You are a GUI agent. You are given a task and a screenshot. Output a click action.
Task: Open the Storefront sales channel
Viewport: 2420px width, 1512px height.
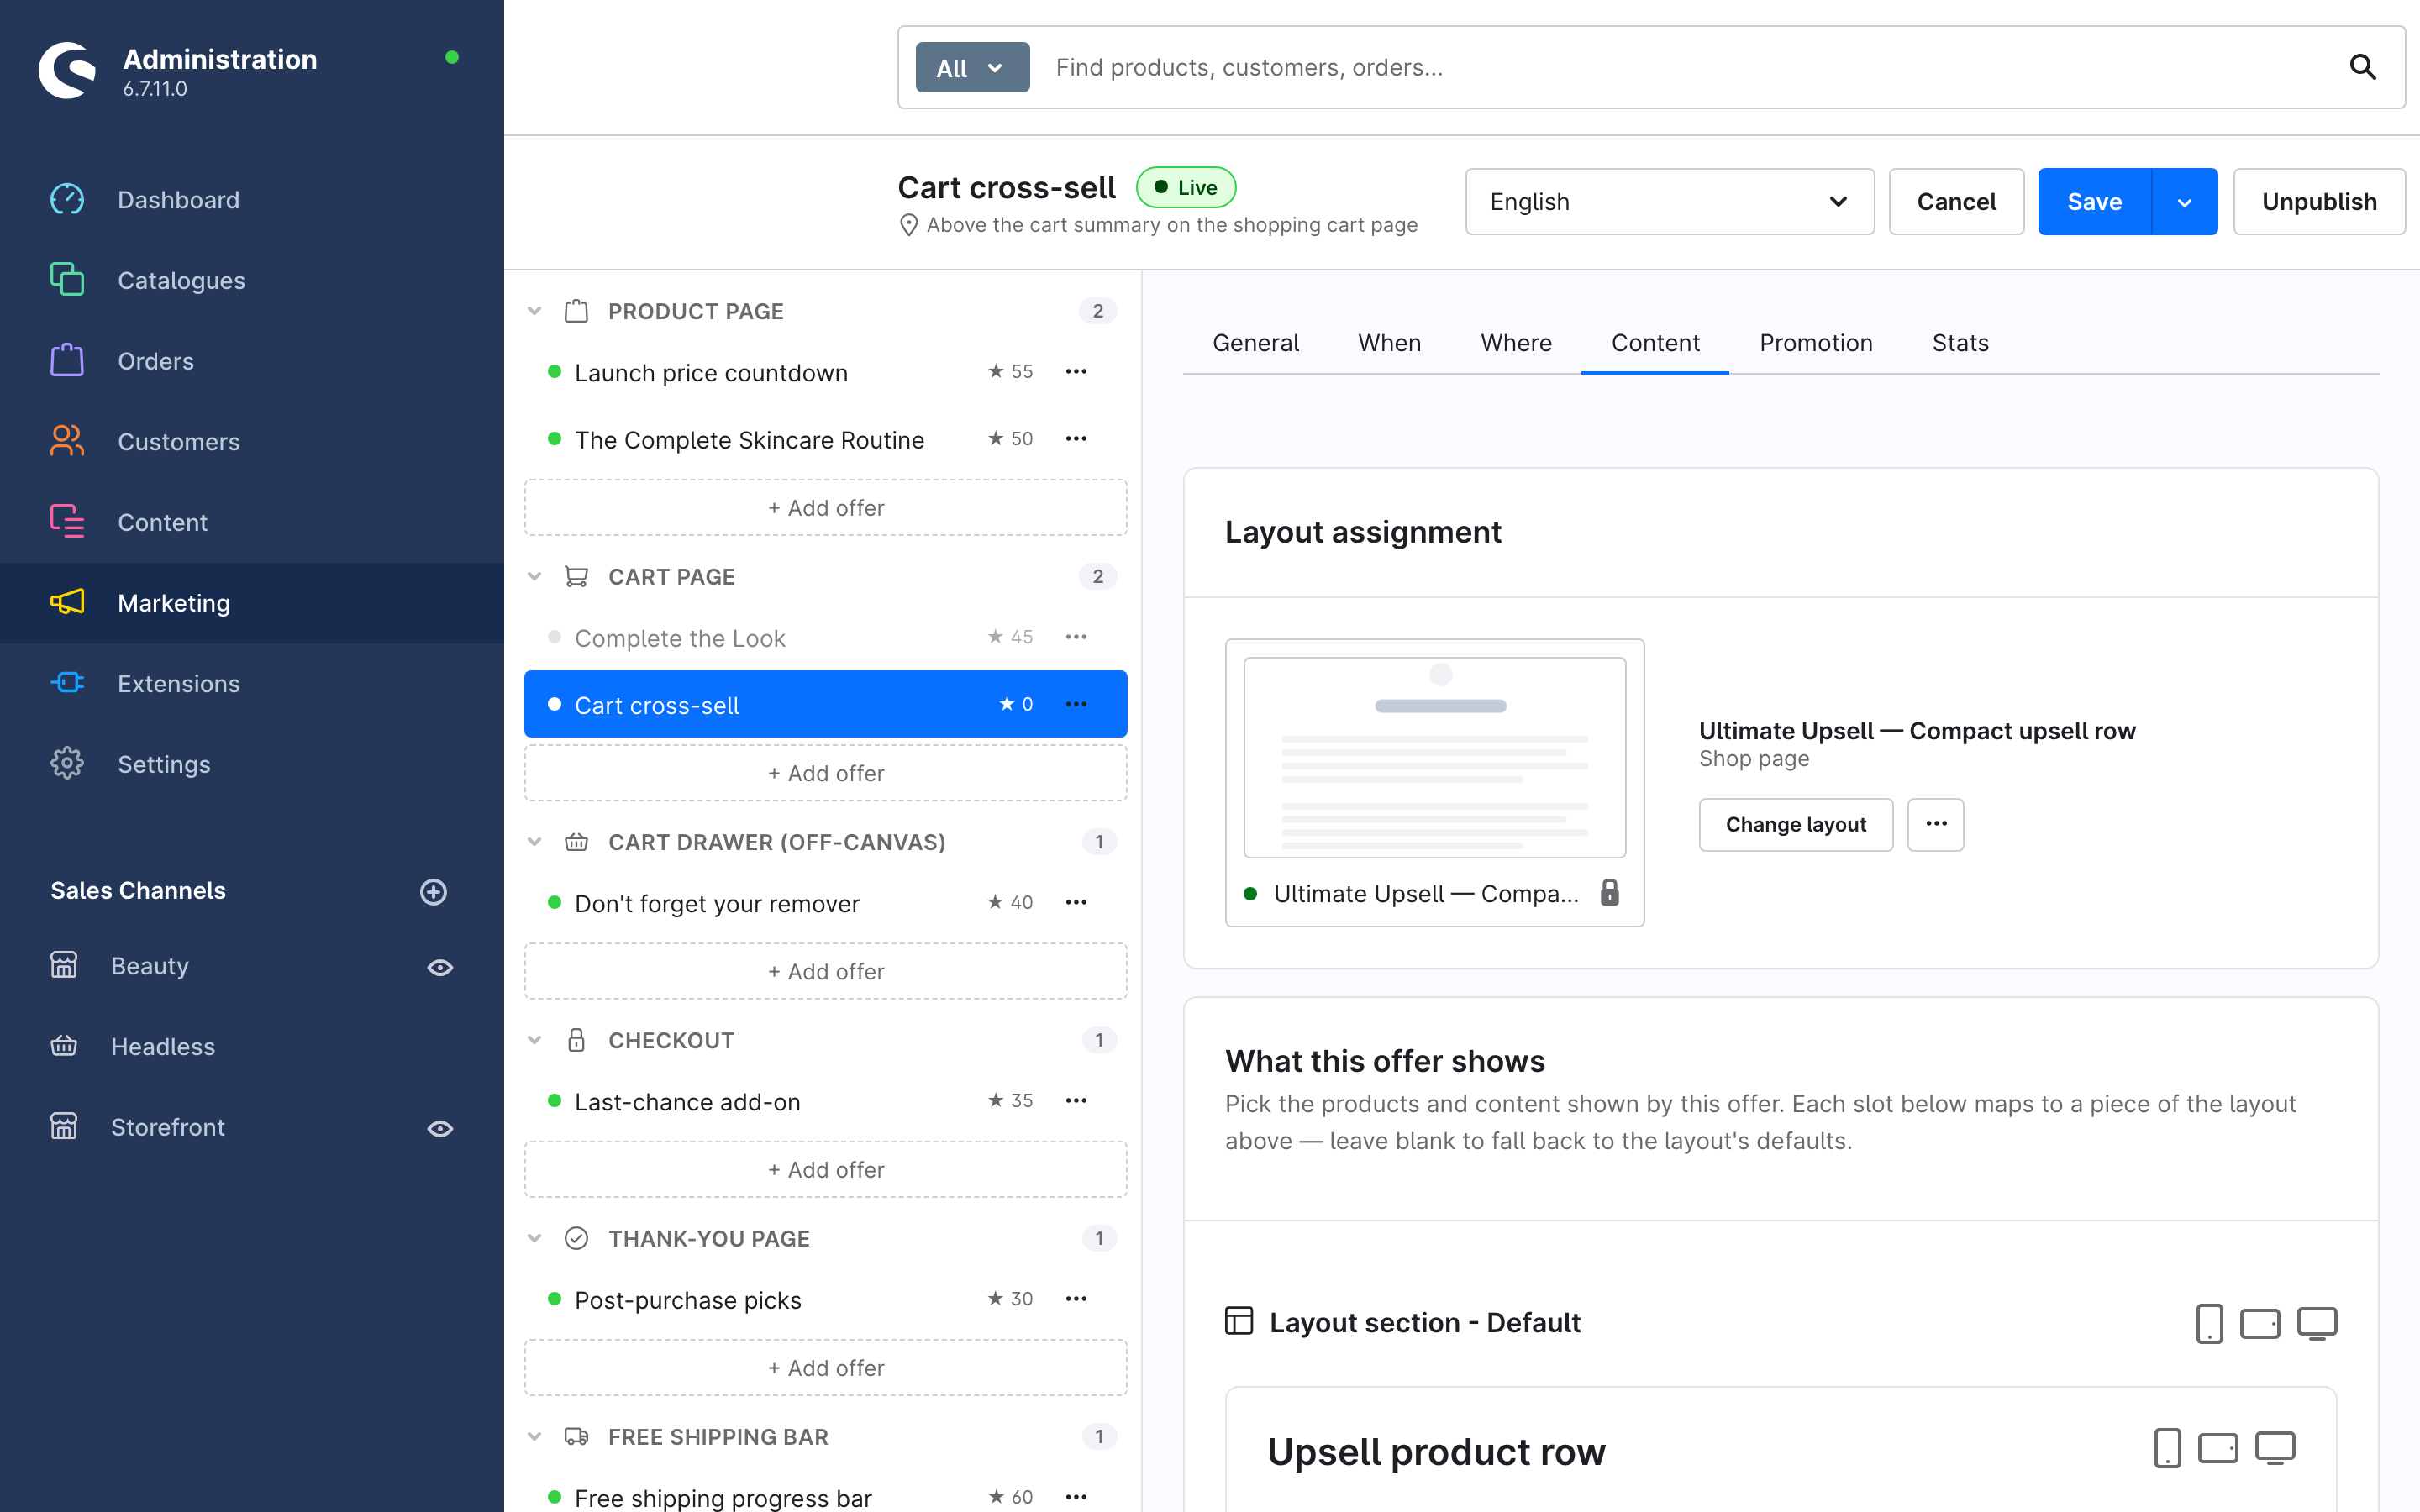(168, 1127)
